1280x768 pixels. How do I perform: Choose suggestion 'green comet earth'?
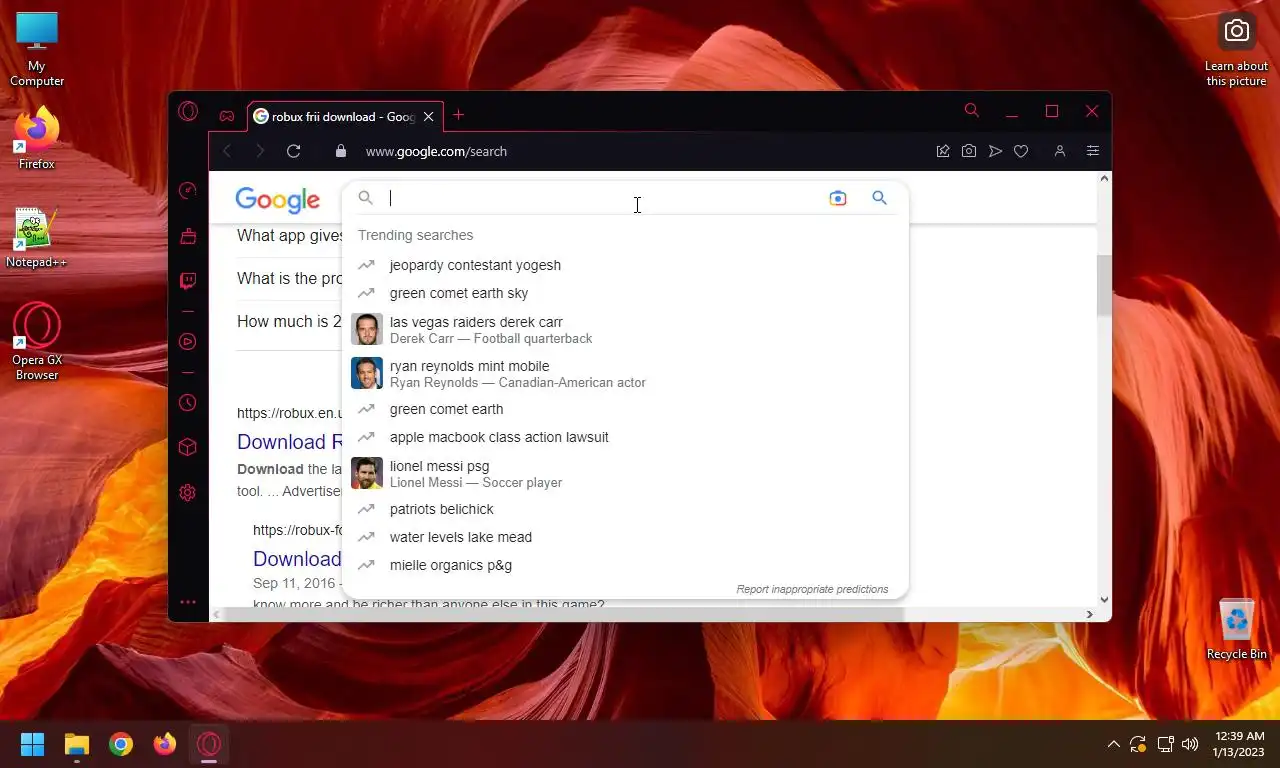[x=625, y=409]
